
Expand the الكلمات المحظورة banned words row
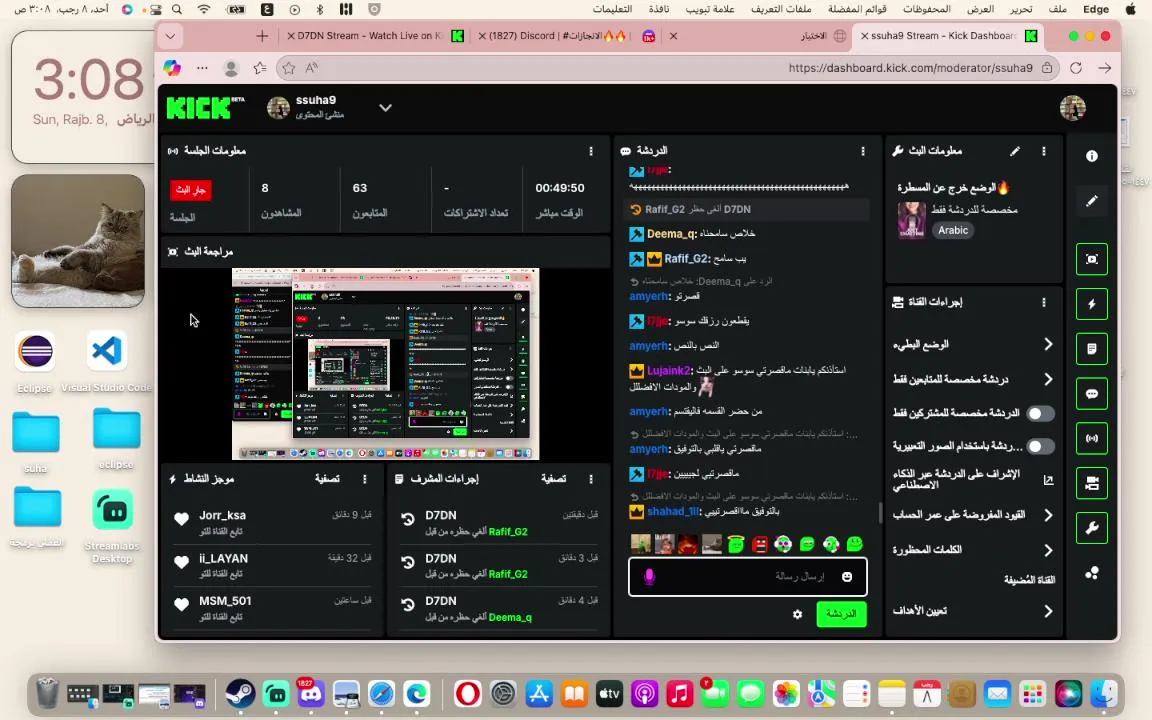[x=973, y=550]
